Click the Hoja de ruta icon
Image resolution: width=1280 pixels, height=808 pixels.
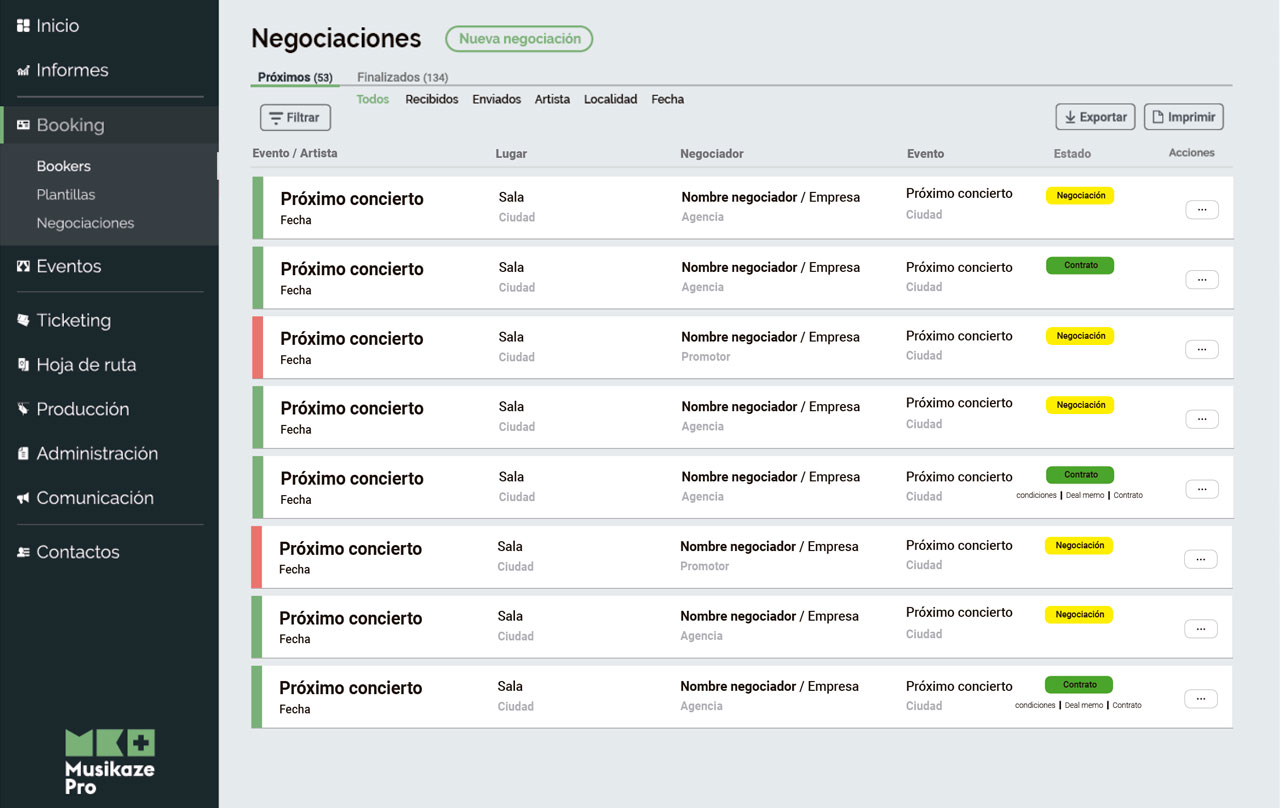tap(23, 365)
